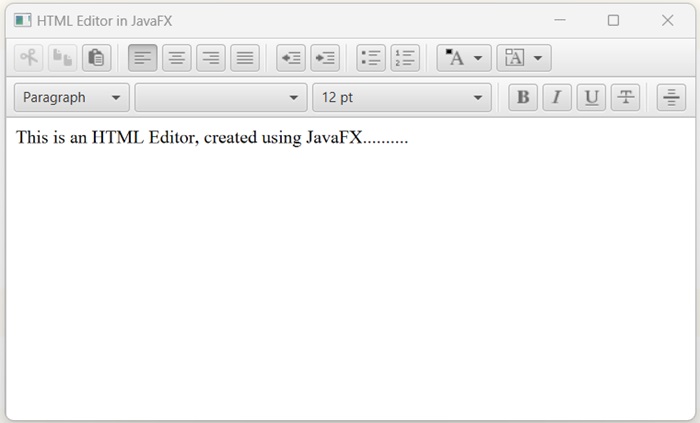Increase indent with indent icon
Screen dimensions: 700x423
325,58
